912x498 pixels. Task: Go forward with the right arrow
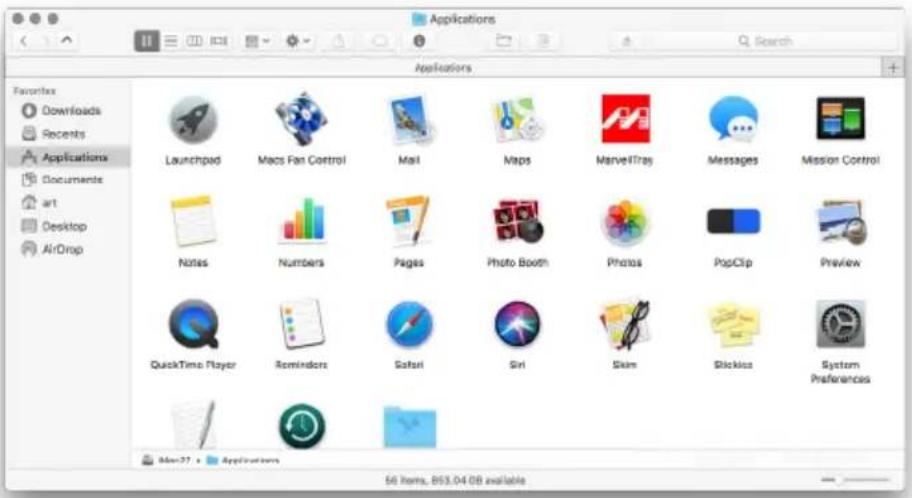click(x=45, y=41)
